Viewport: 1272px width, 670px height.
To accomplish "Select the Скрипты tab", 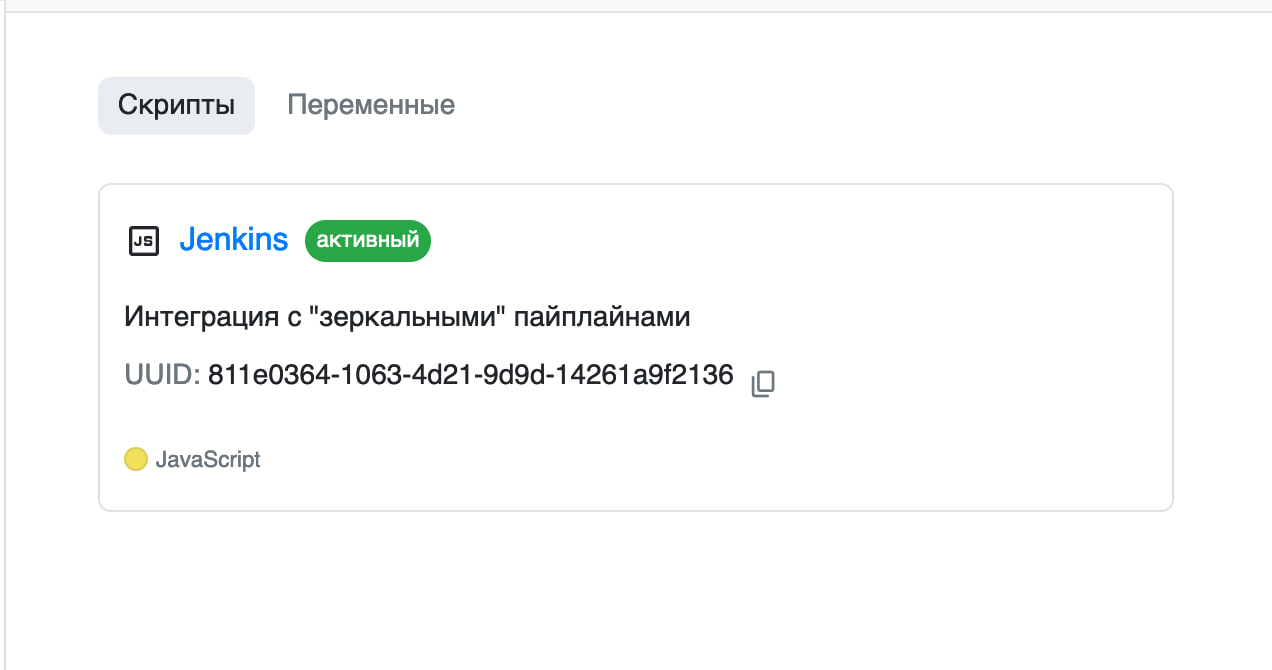I will coord(176,105).
